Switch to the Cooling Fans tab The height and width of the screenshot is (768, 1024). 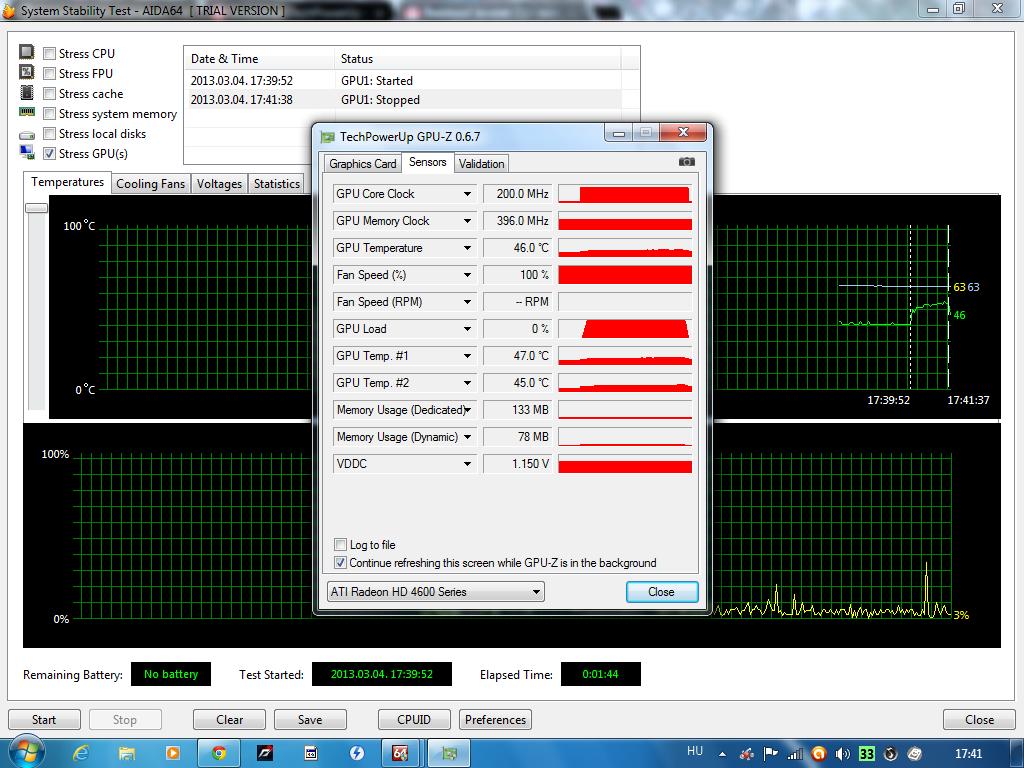click(151, 184)
